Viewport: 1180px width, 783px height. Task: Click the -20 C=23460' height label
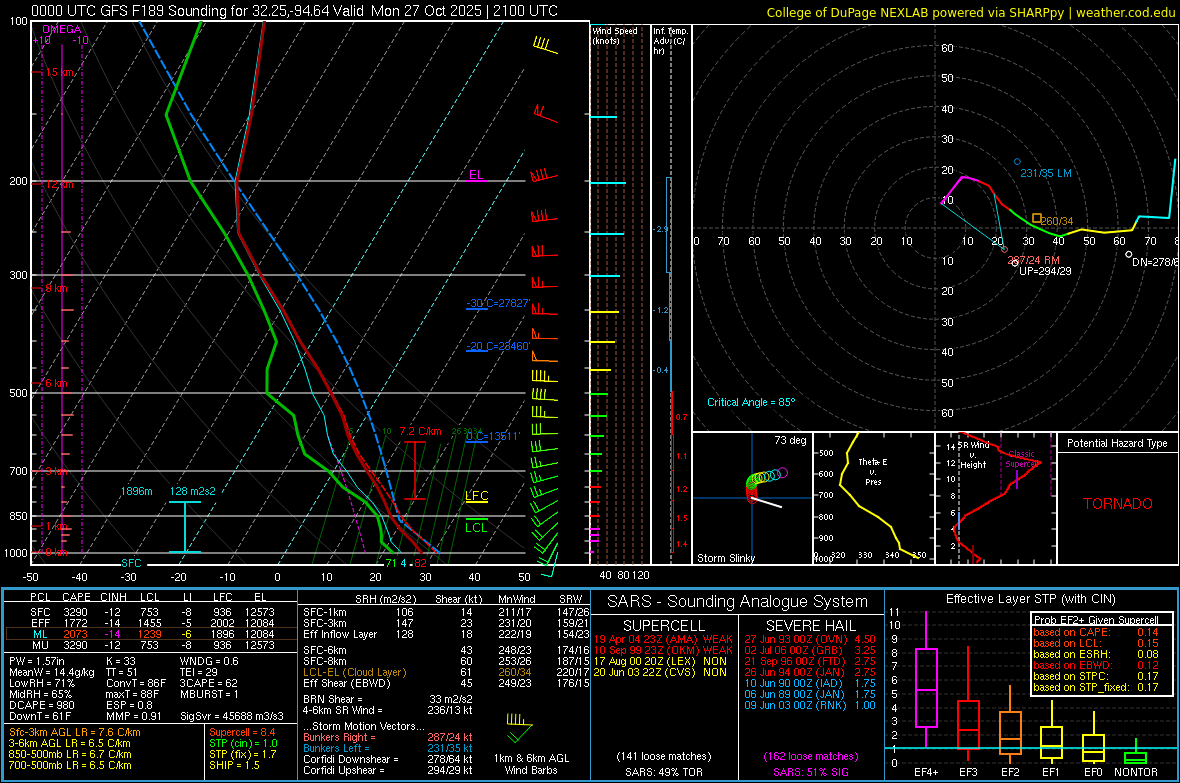[x=498, y=346]
